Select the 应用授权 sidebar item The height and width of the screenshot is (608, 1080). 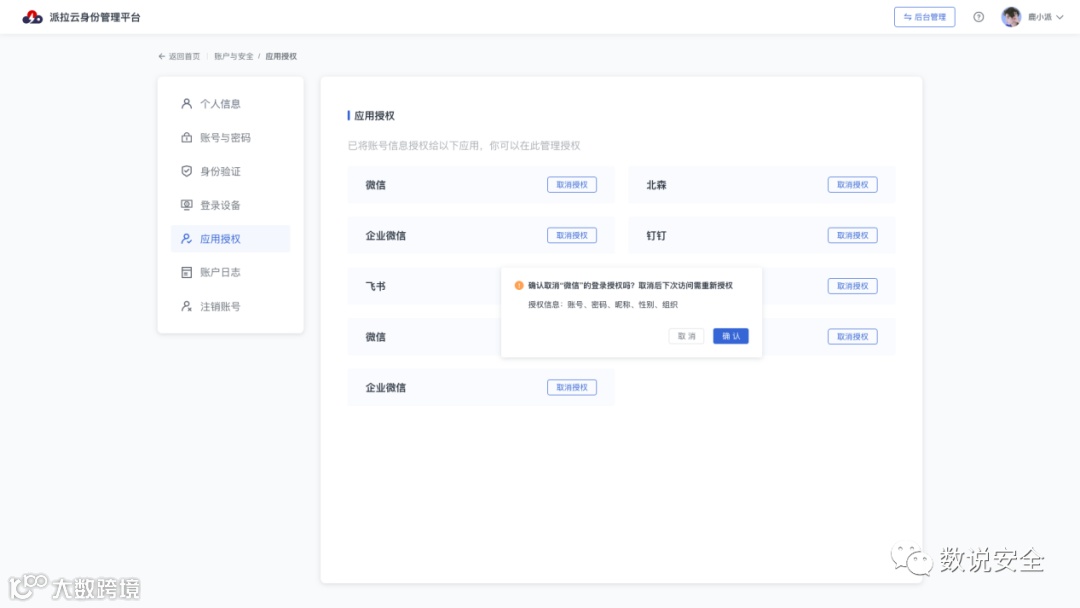[x=230, y=239]
